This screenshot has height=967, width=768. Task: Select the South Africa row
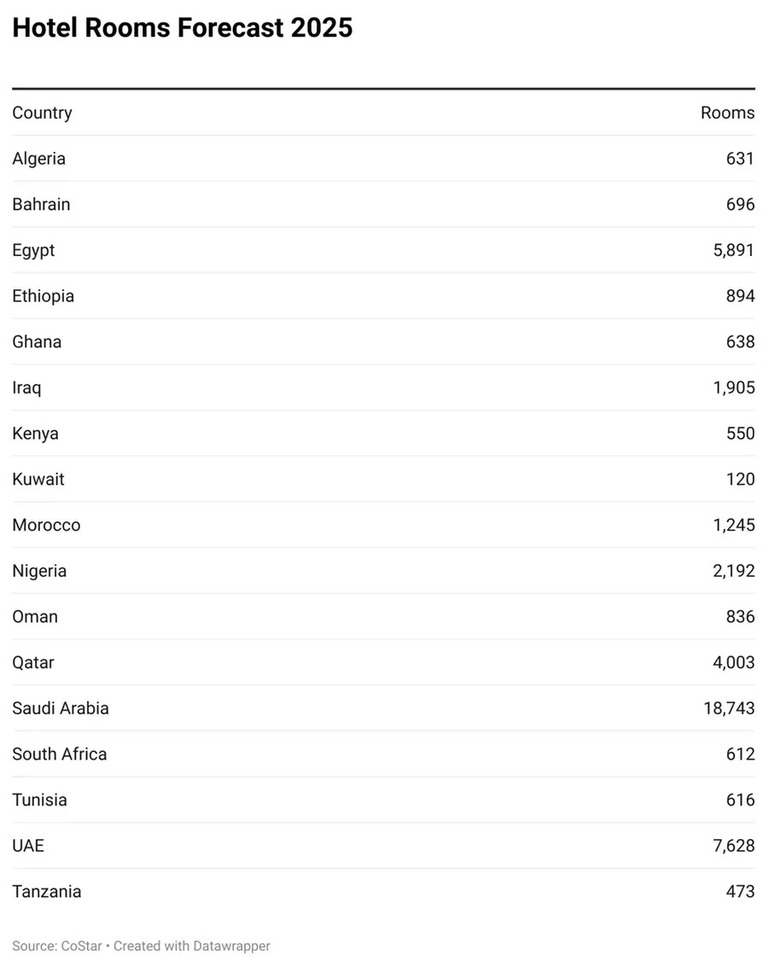[384, 754]
